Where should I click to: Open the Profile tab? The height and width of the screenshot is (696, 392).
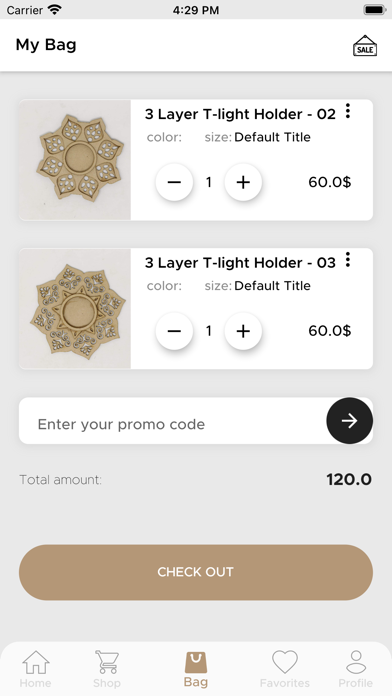pyautogui.click(x=356, y=669)
